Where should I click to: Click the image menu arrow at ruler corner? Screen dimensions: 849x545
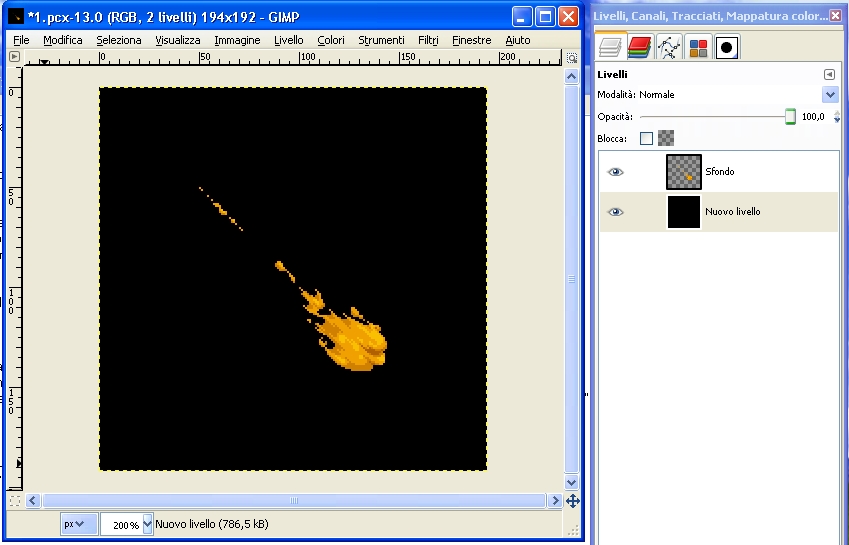(x=15, y=56)
